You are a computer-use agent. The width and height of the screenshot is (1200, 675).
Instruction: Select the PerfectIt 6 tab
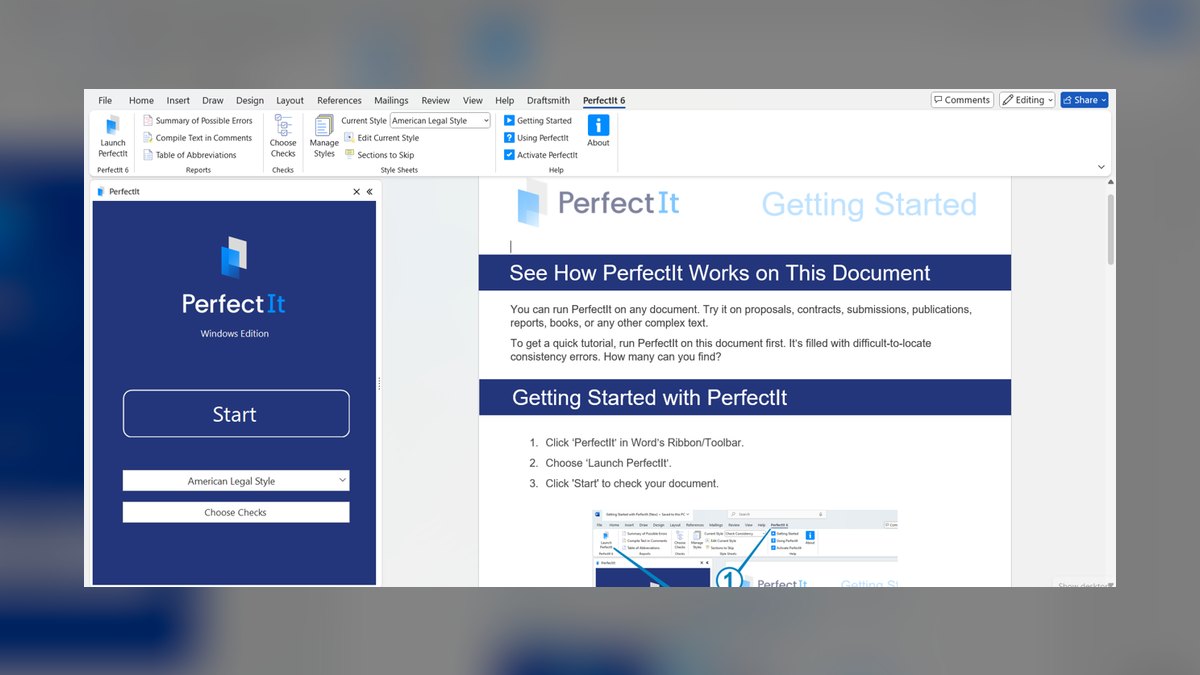[x=604, y=100]
